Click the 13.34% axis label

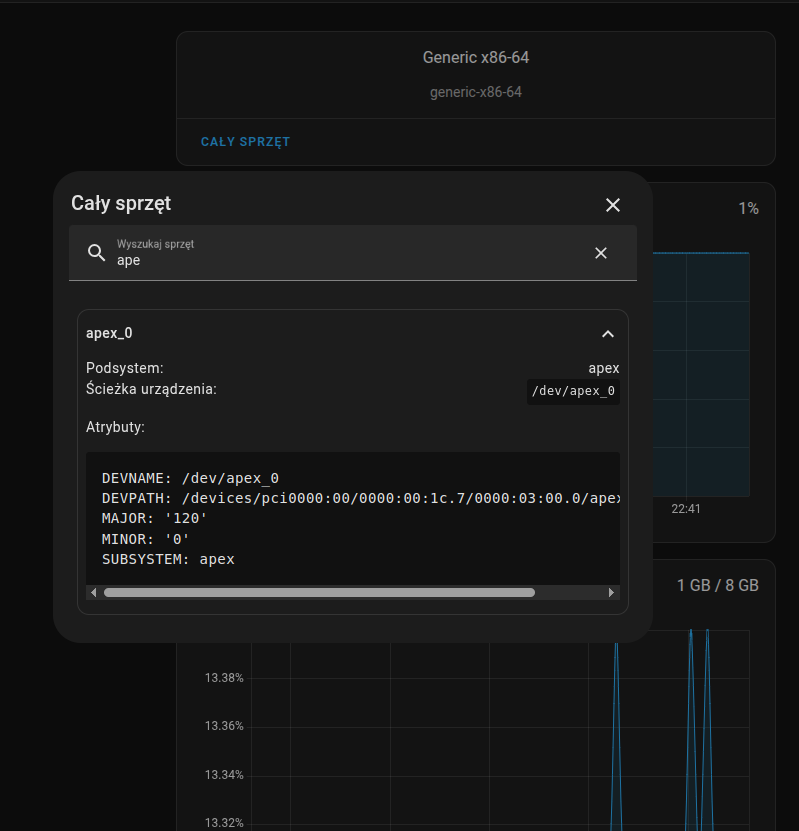(224, 775)
